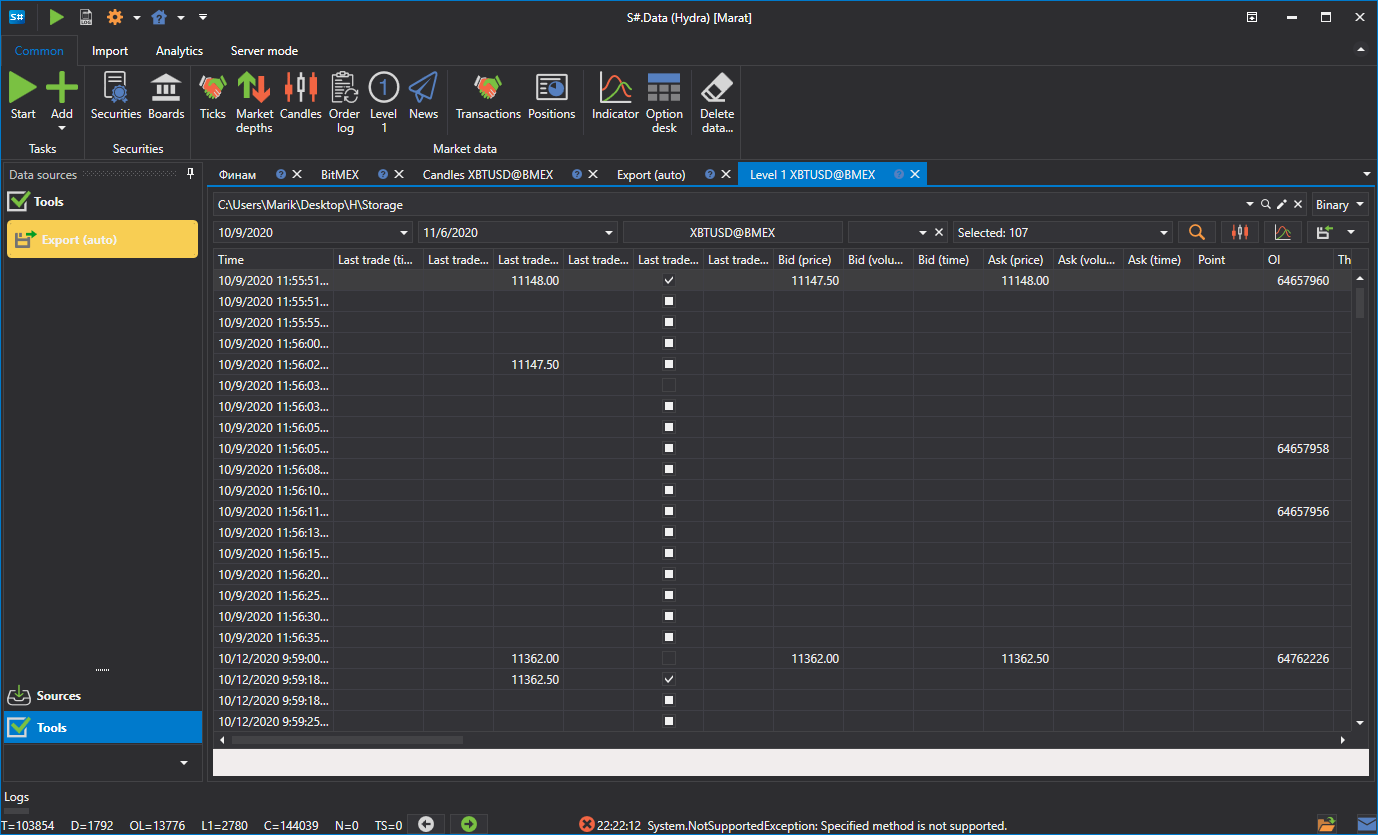The height and width of the screenshot is (835, 1378).
Task: Toggle checkbox in the 10/9/2020 11:56:00 row
Action: pos(669,343)
